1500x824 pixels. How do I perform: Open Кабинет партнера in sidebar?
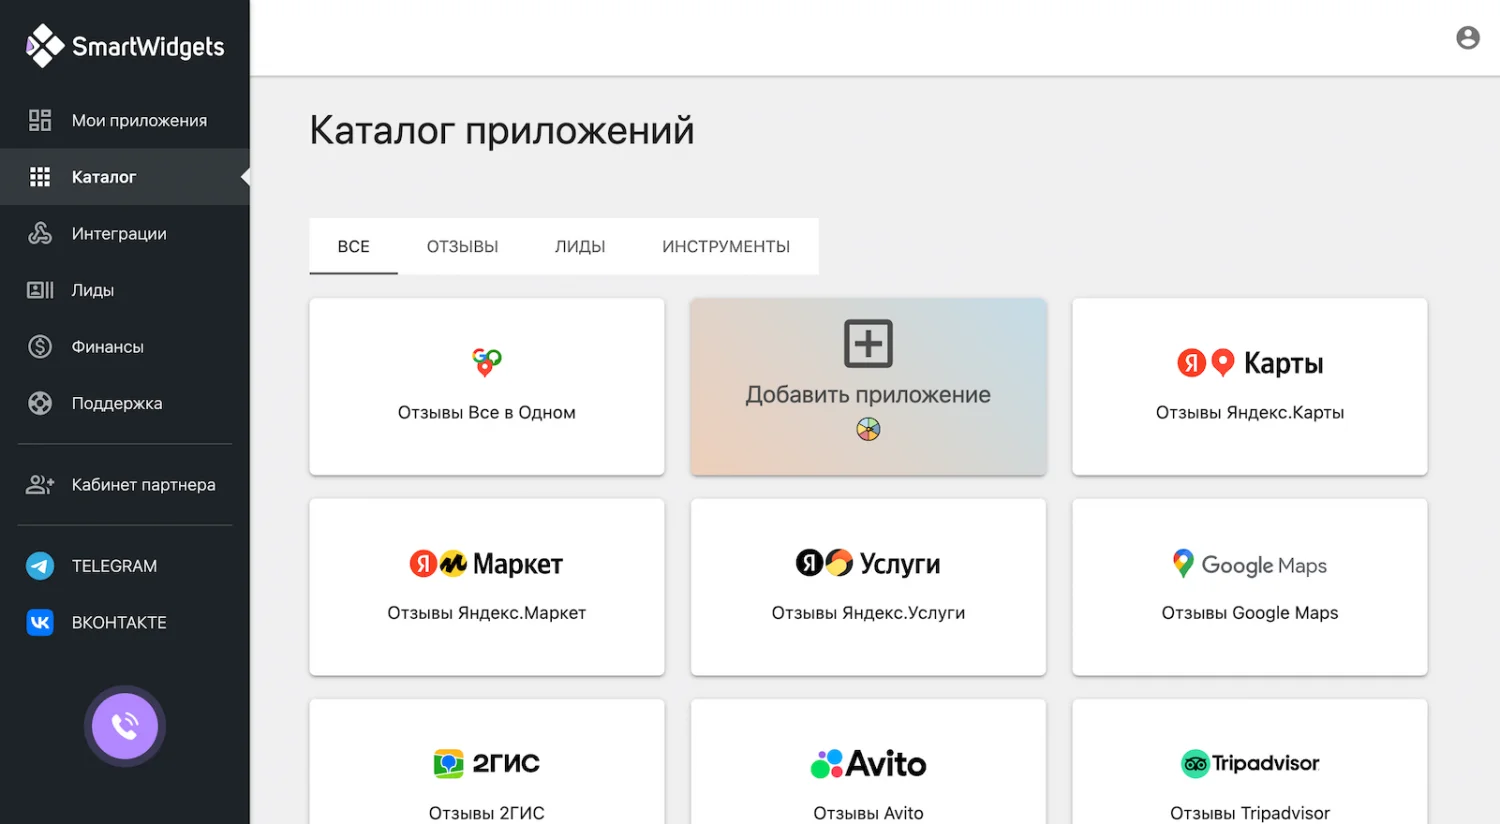[143, 485]
